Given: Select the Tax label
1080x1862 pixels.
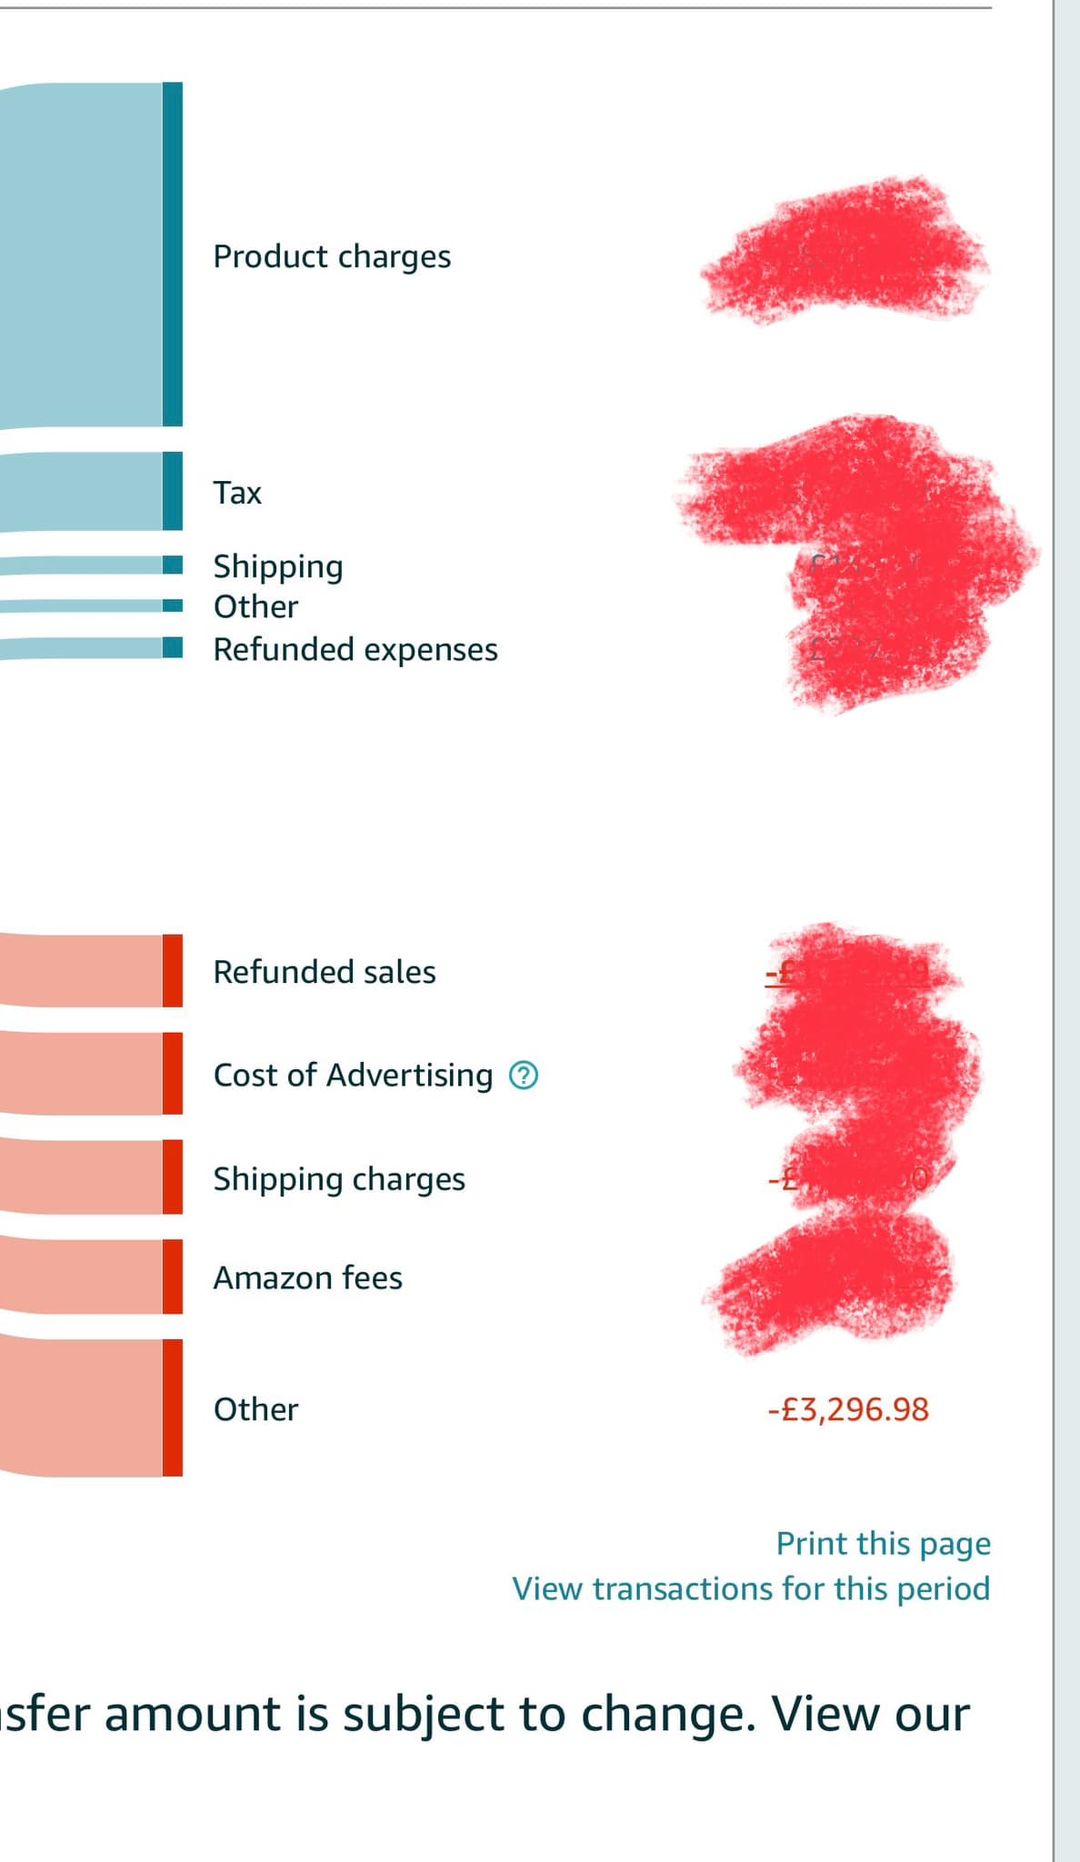Looking at the screenshot, I should click(x=237, y=492).
